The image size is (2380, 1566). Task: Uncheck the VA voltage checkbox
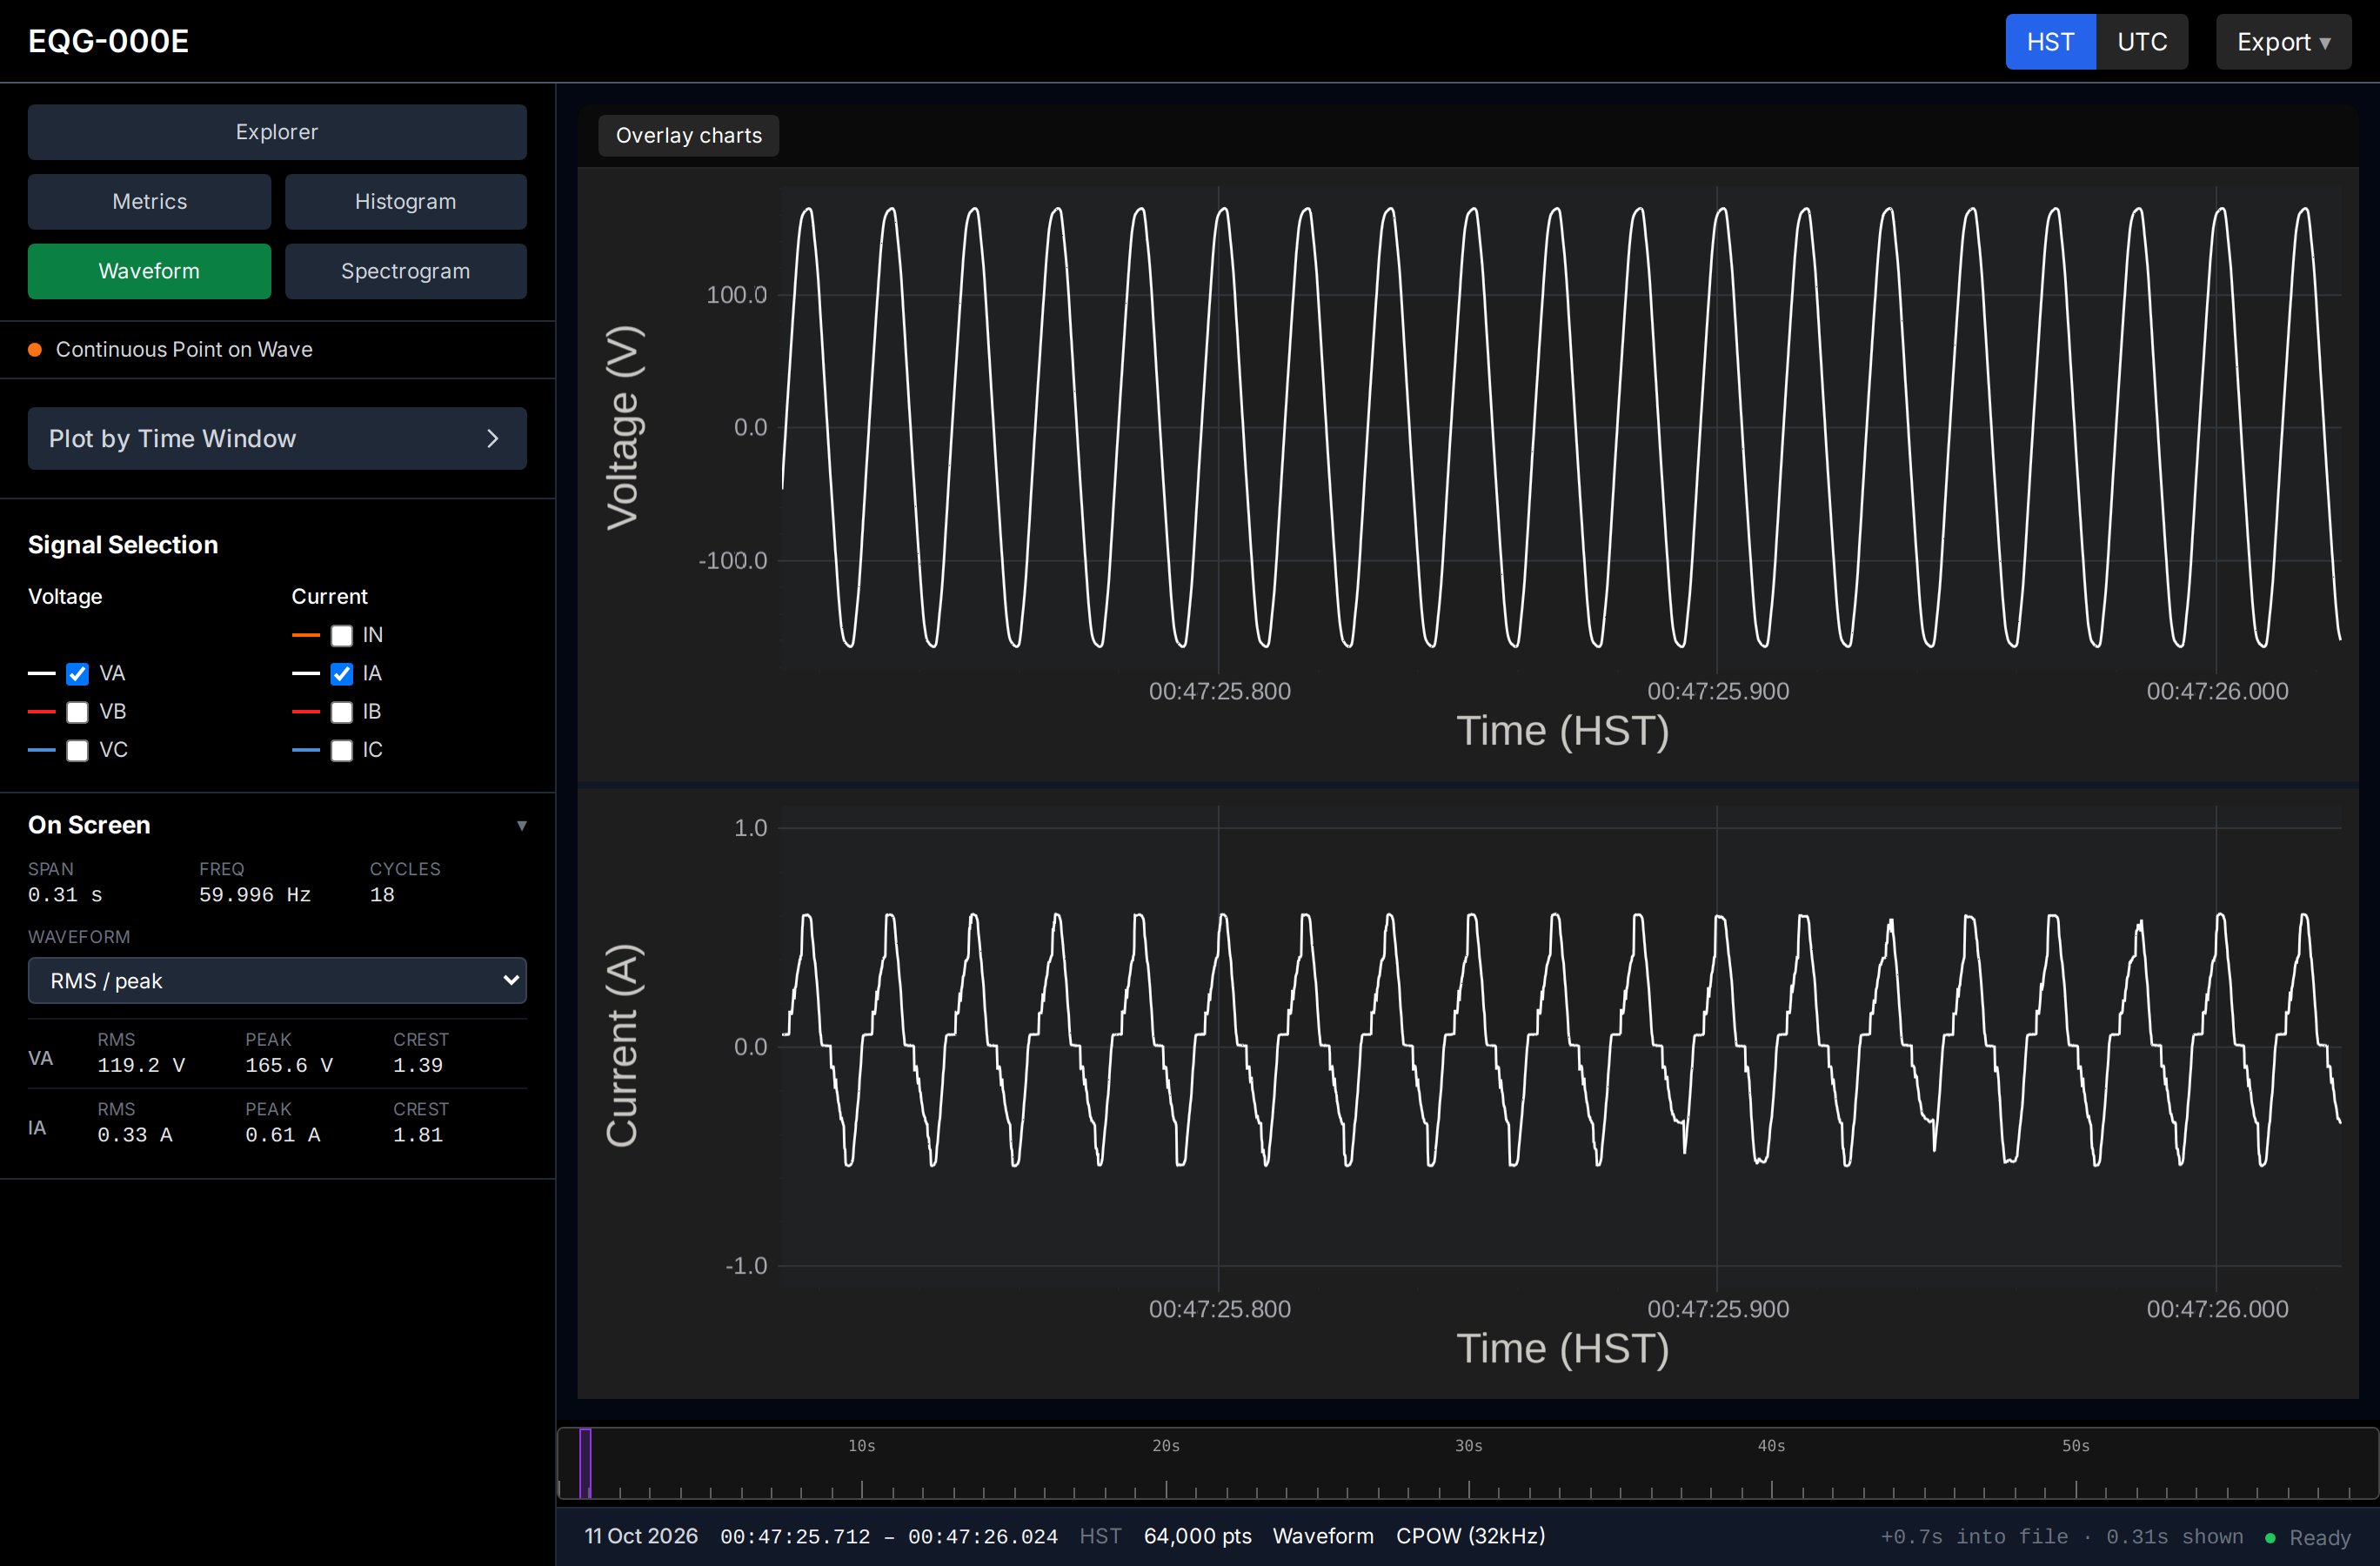[77, 674]
